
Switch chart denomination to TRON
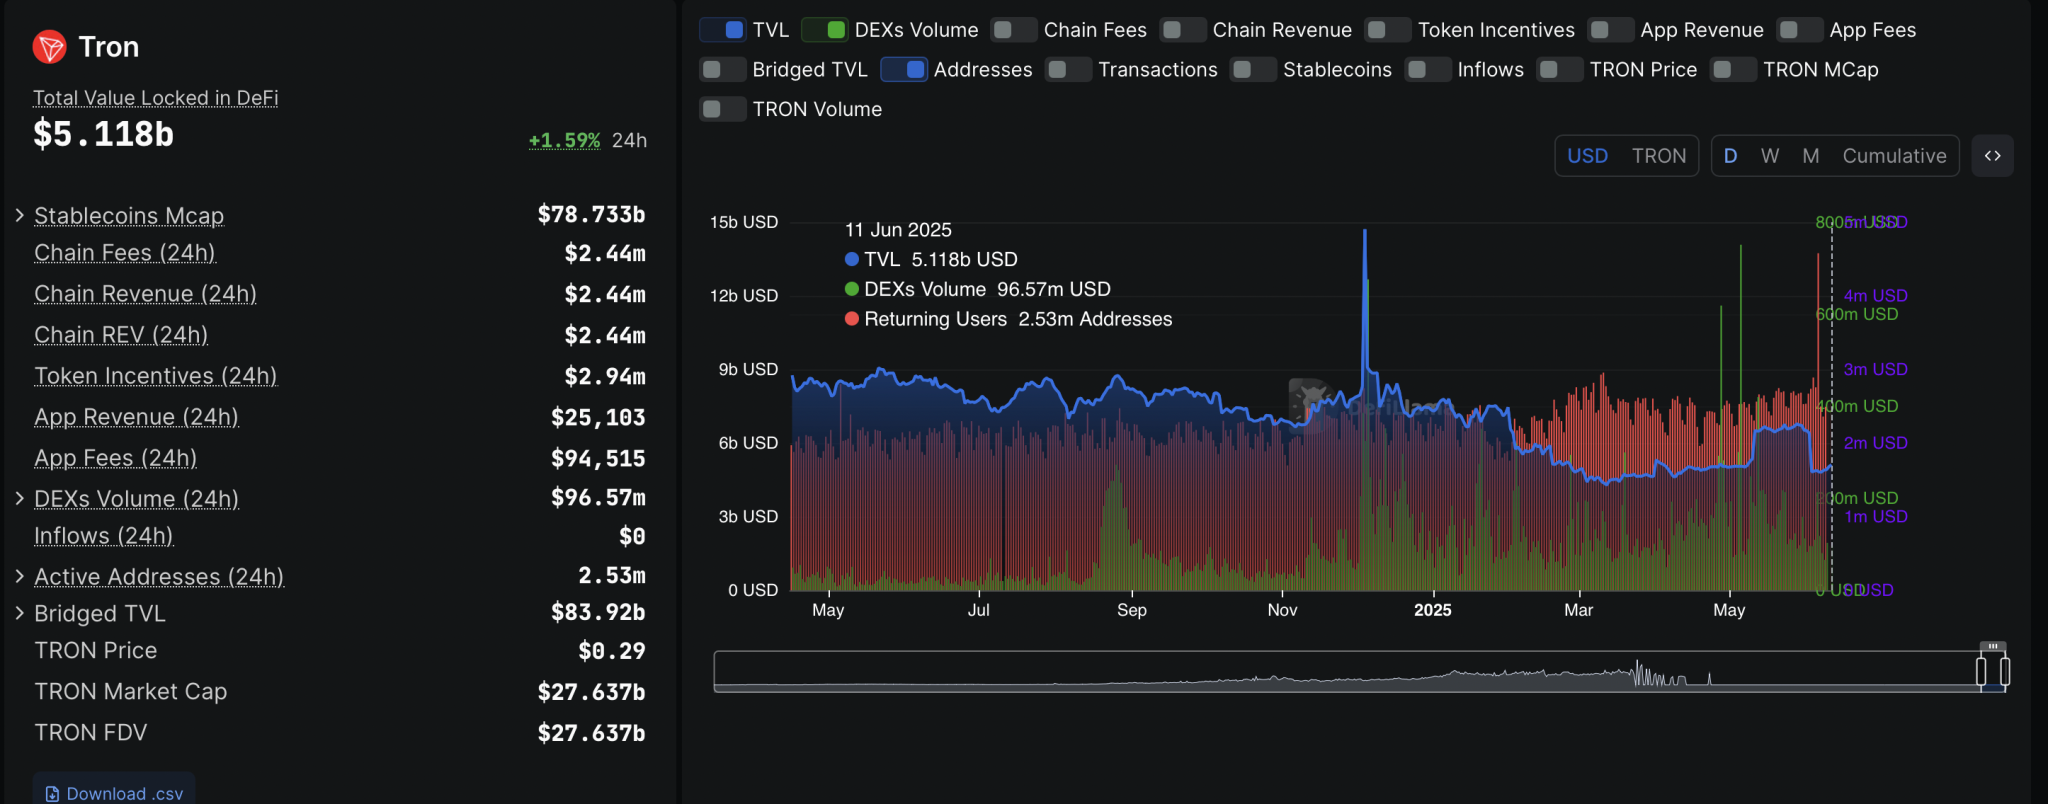(x=1659, y=156)
